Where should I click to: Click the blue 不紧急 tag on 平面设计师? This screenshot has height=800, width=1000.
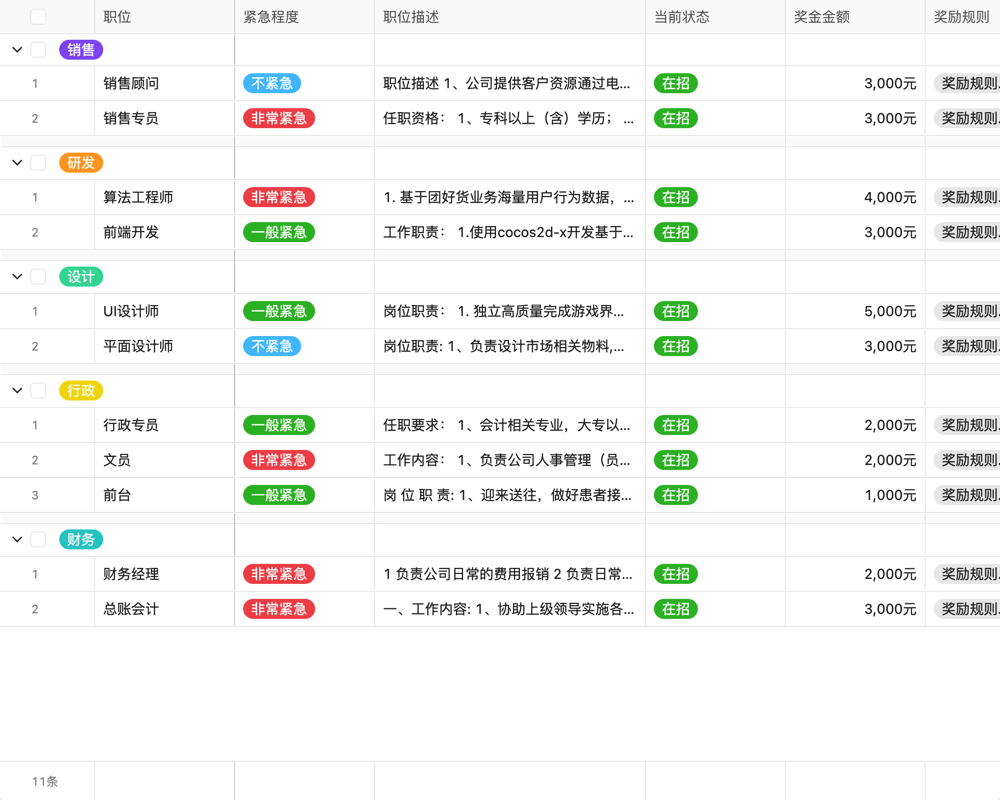(270, 346)
